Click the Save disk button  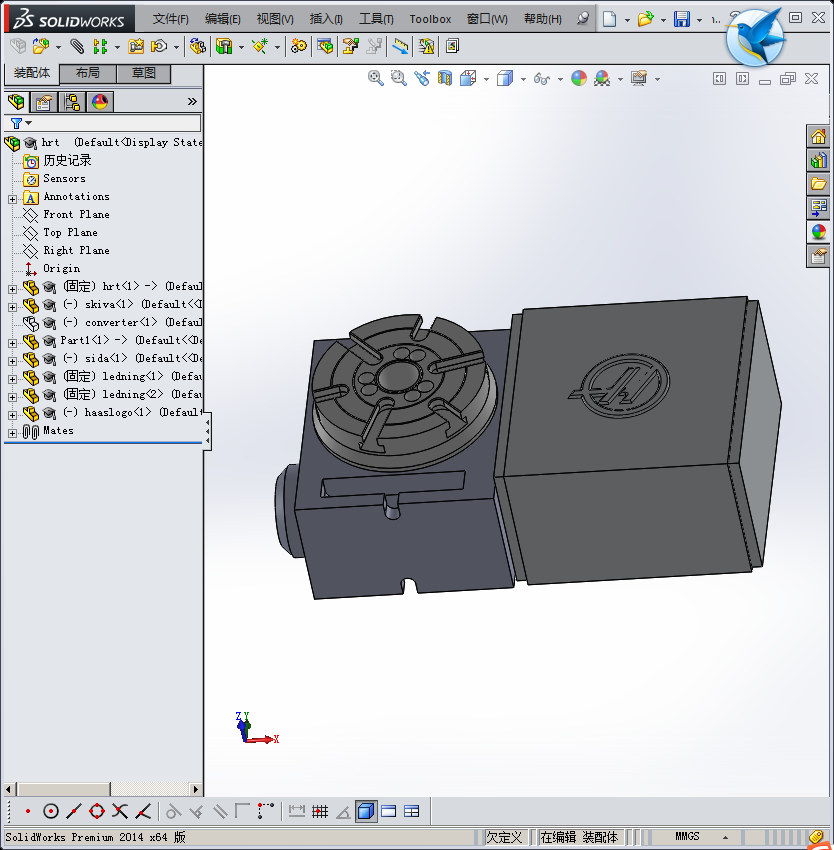(x=682, y=19)
